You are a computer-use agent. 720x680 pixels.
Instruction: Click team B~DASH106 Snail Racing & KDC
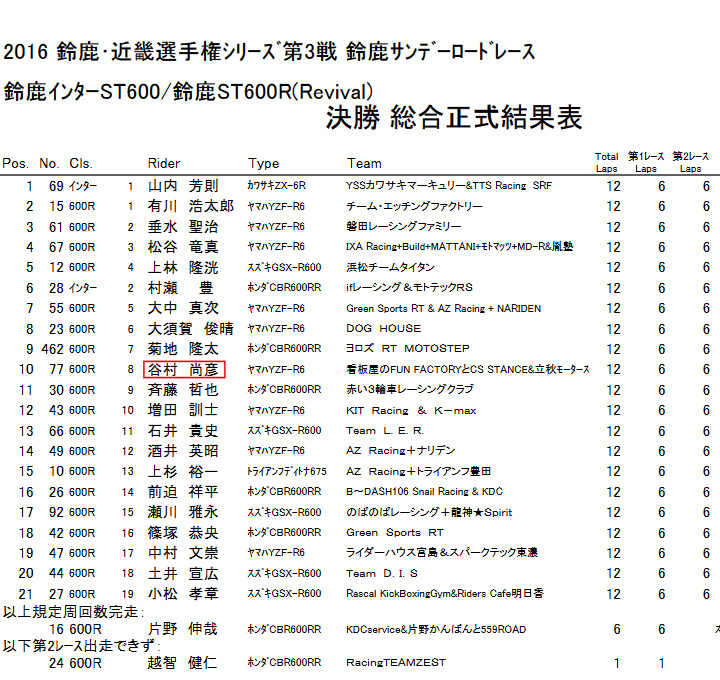(x=424, y=491)
